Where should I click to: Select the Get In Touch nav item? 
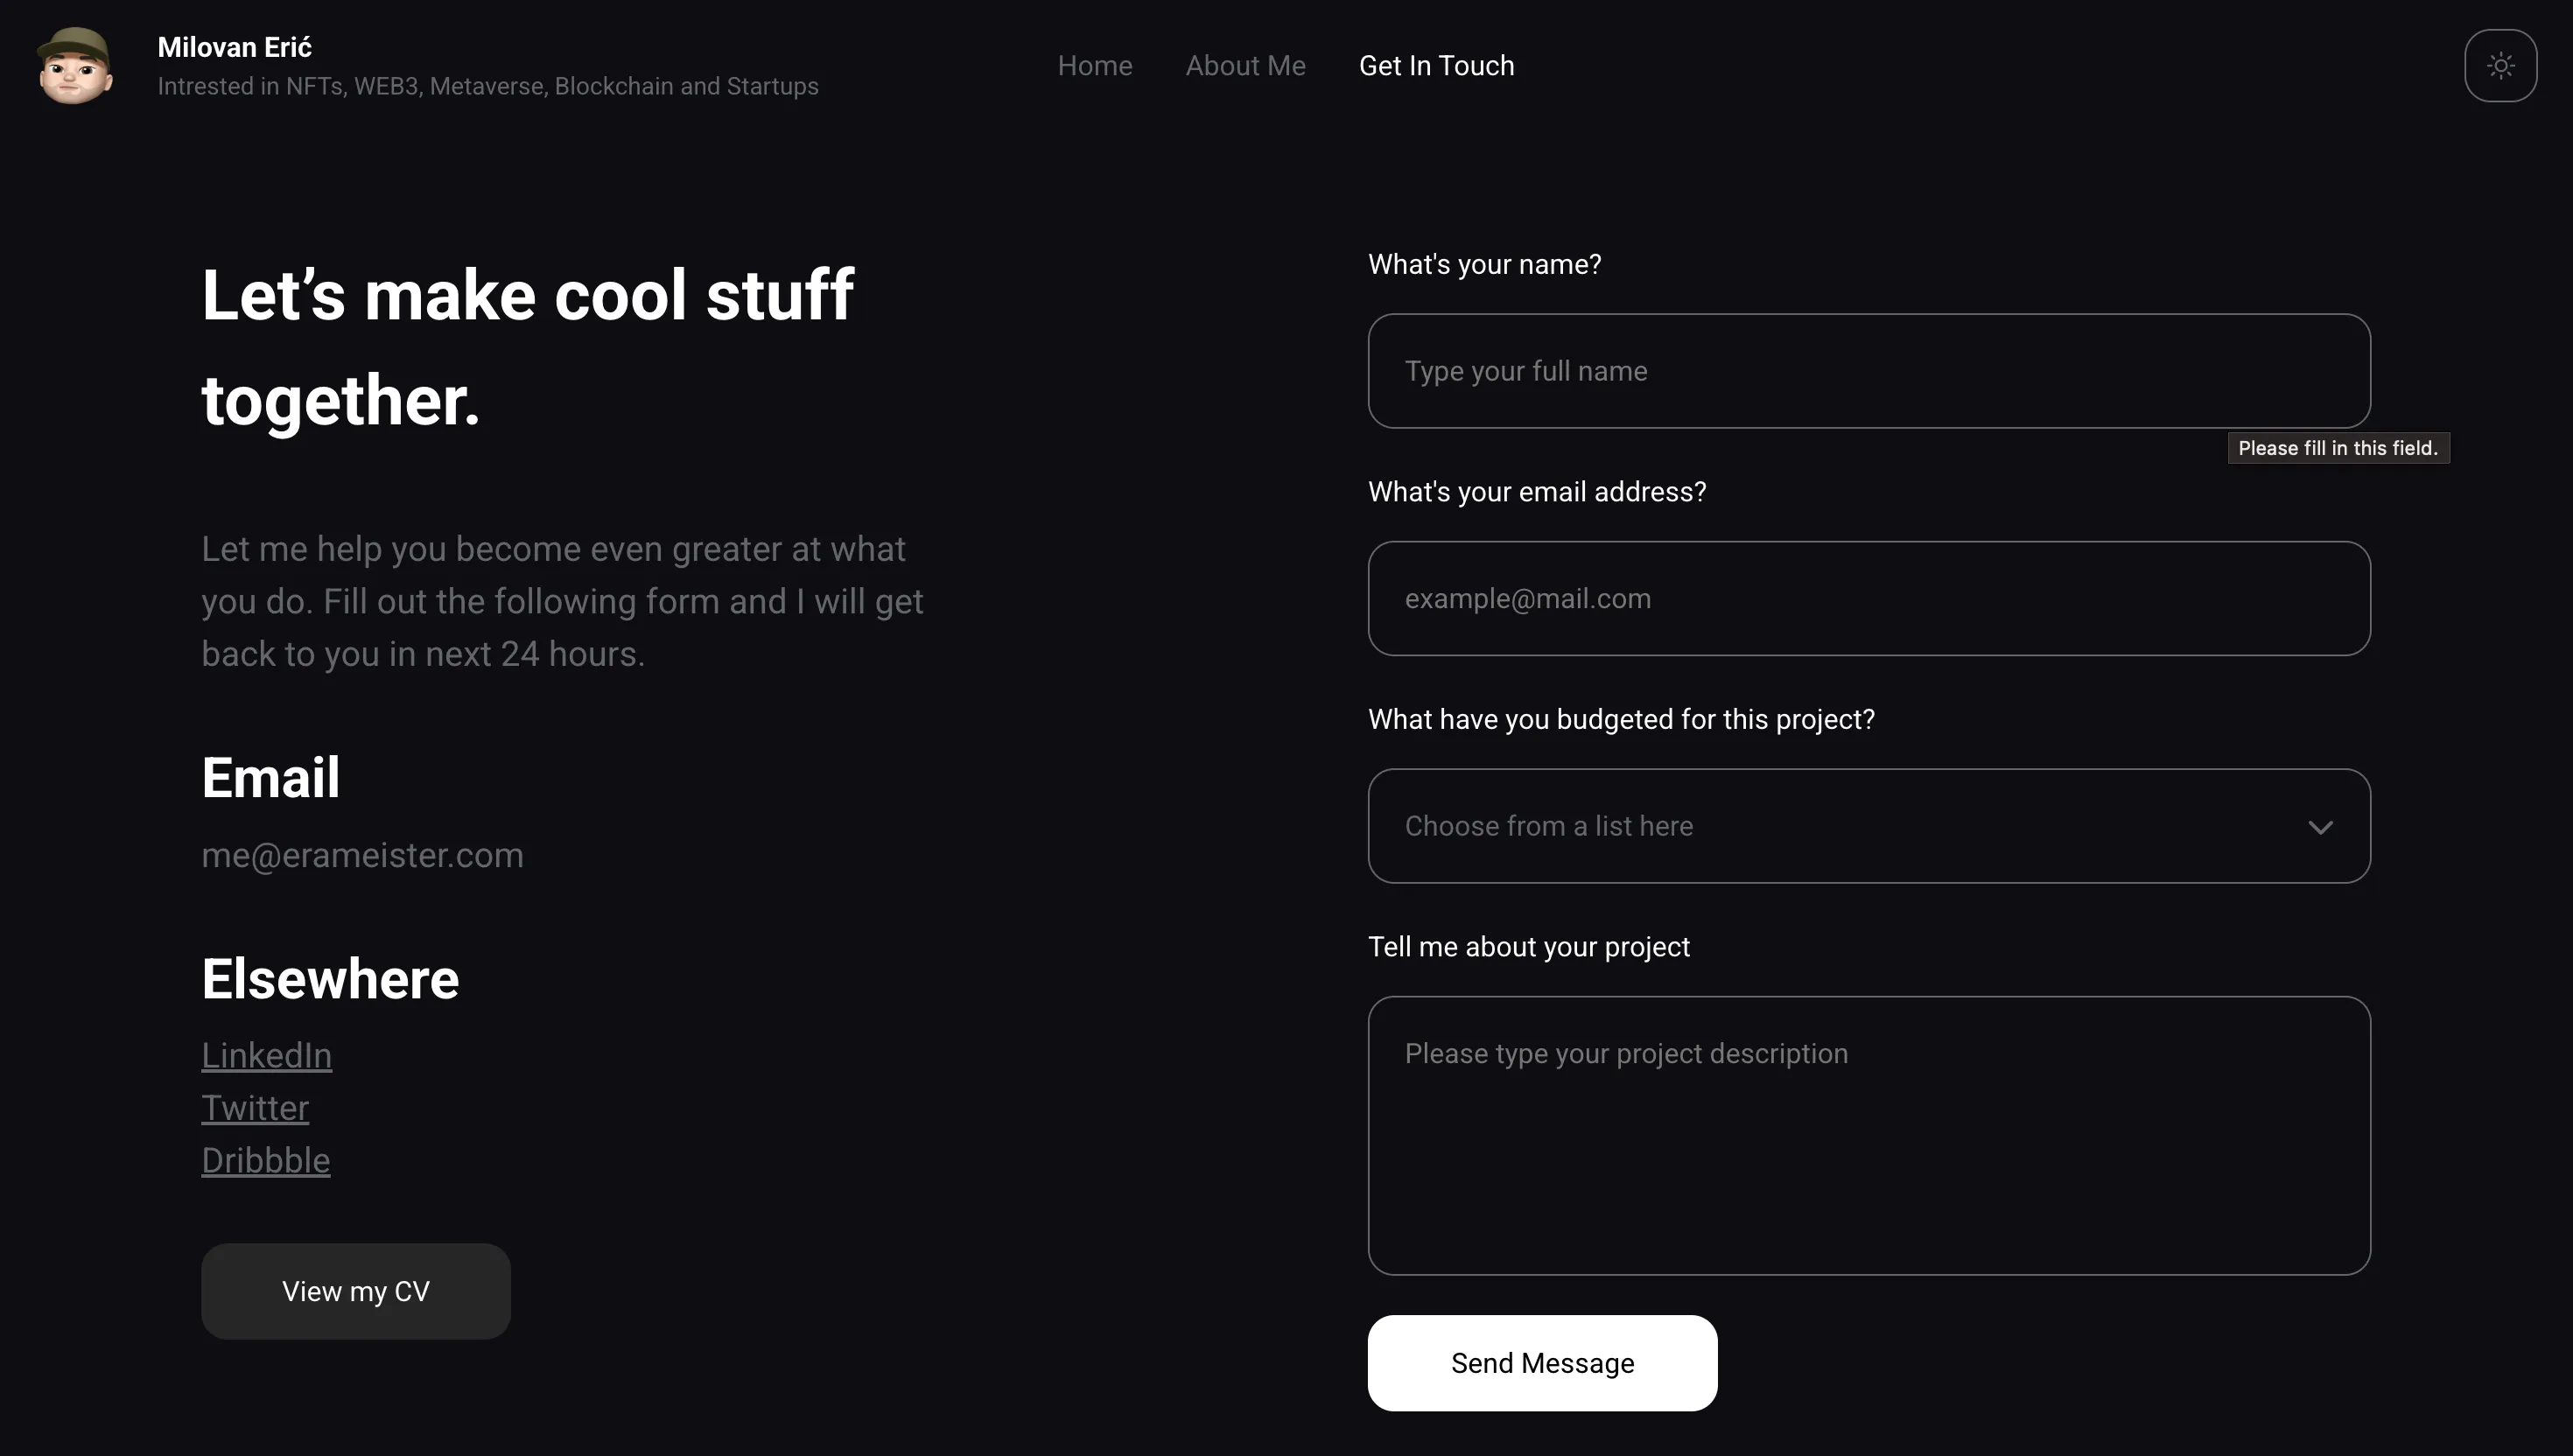click(x=1436, y=66)
